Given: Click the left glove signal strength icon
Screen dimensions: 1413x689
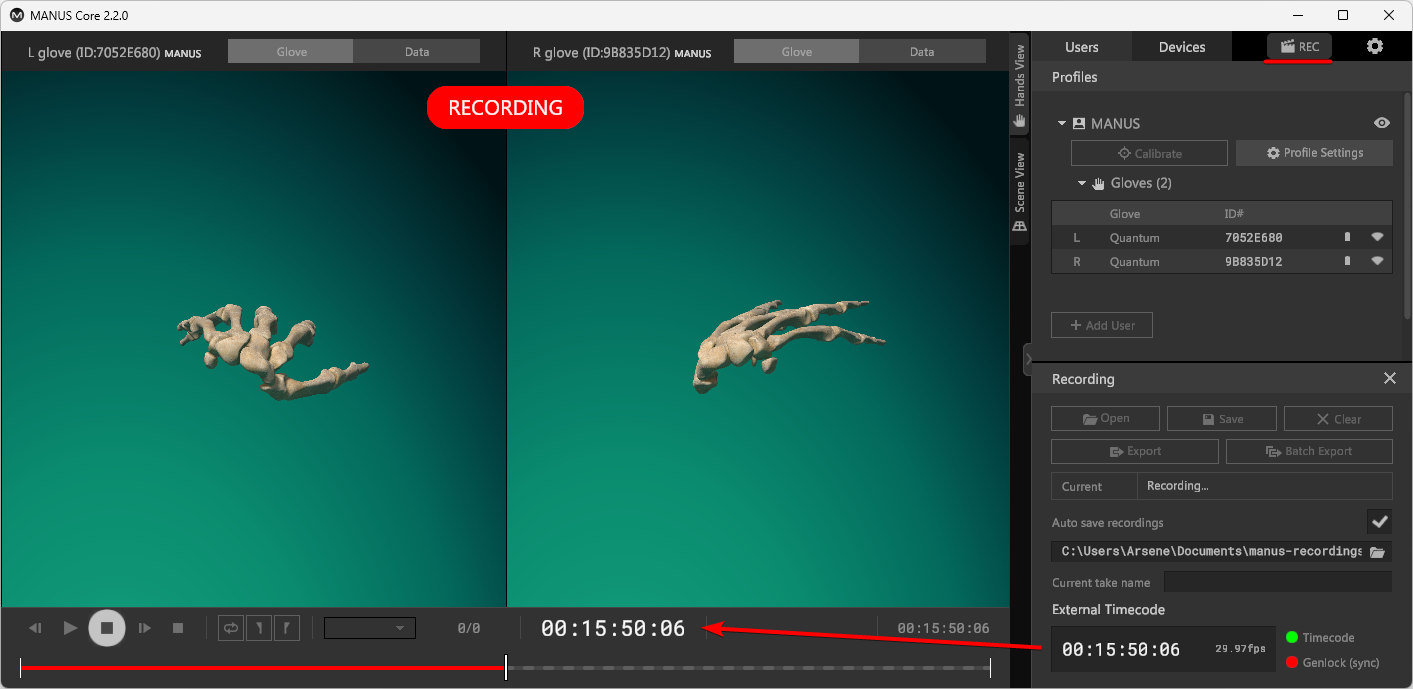Looking at the screenshot, I should [1377, 237].
